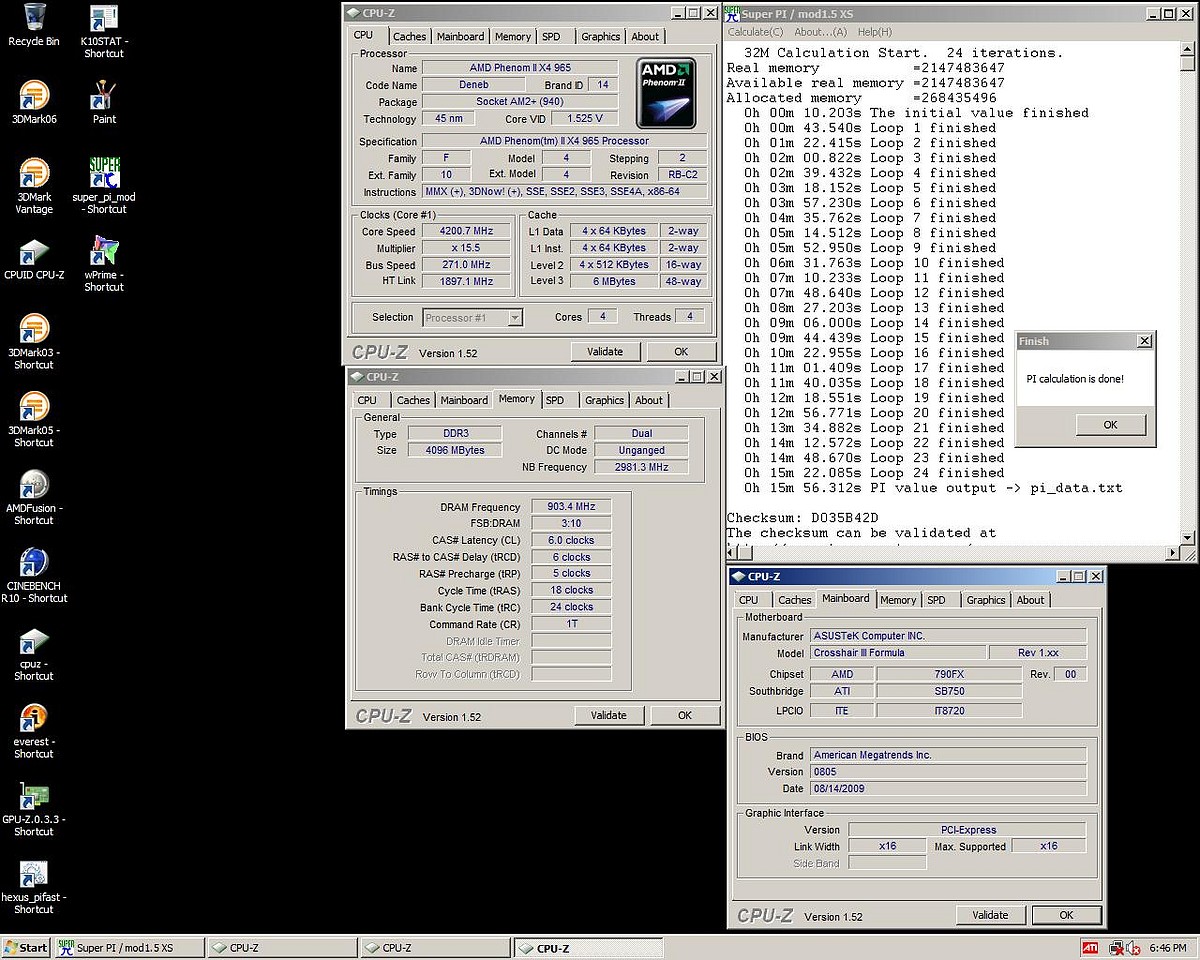Click Size 4096 MBytes field
Viewport: 1200px width, 960px height.
(457, 451)
